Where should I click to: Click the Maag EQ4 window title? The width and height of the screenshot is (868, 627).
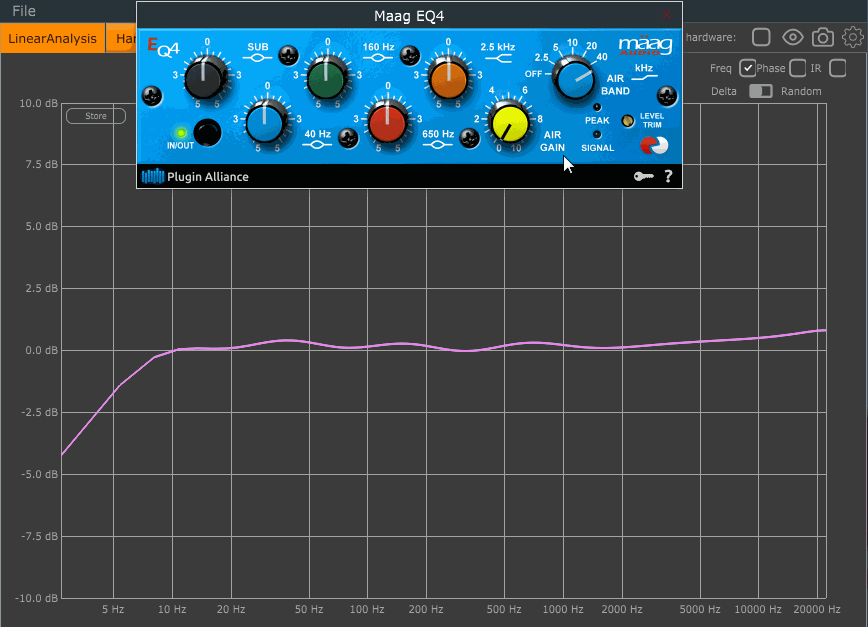tap(409, 16)
